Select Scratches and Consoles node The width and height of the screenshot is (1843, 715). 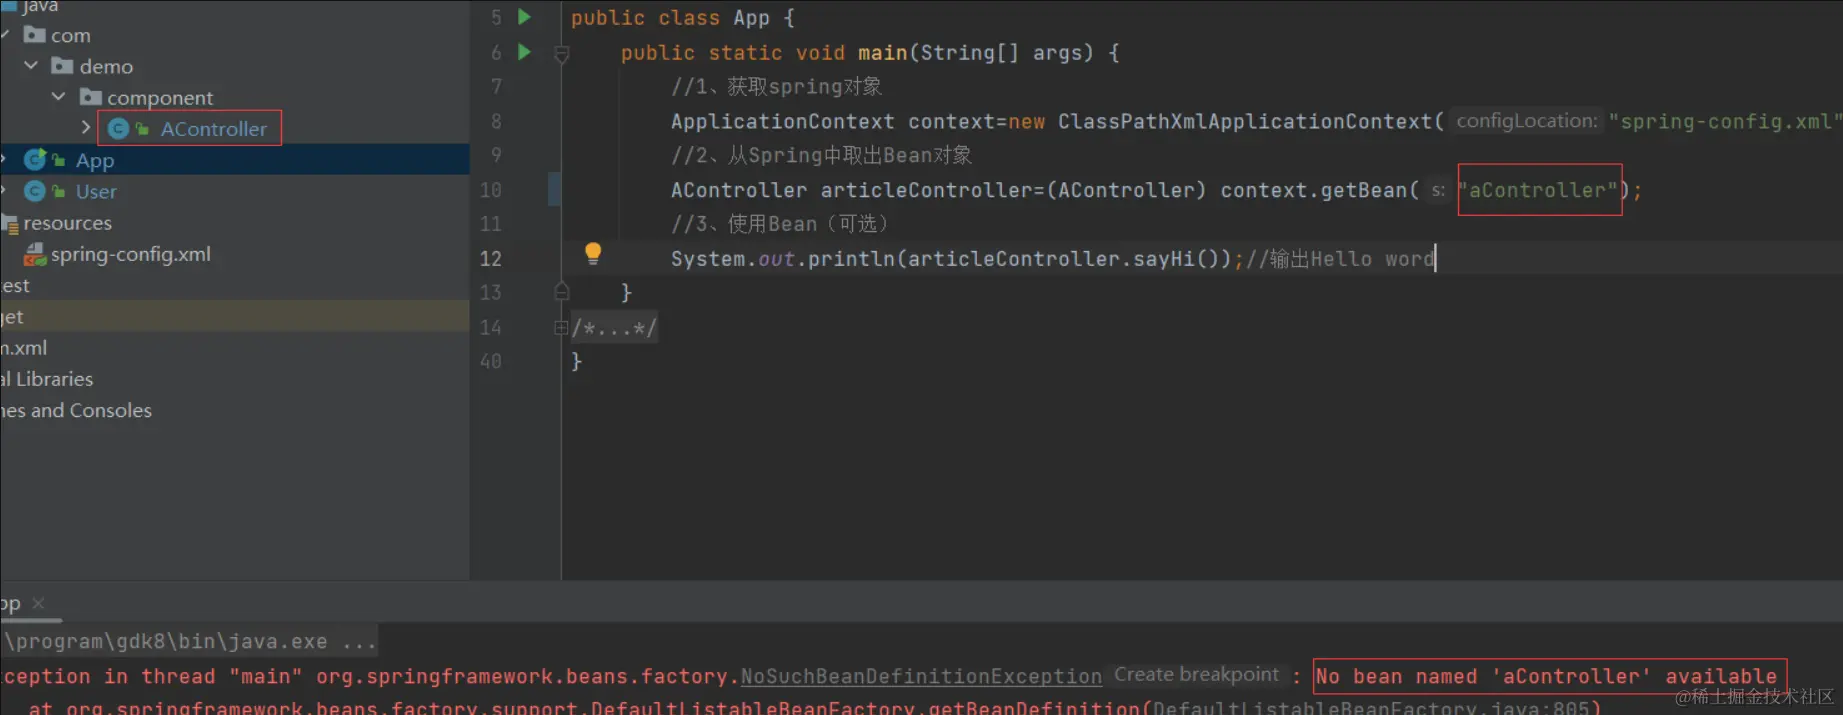tap(76, 410)
